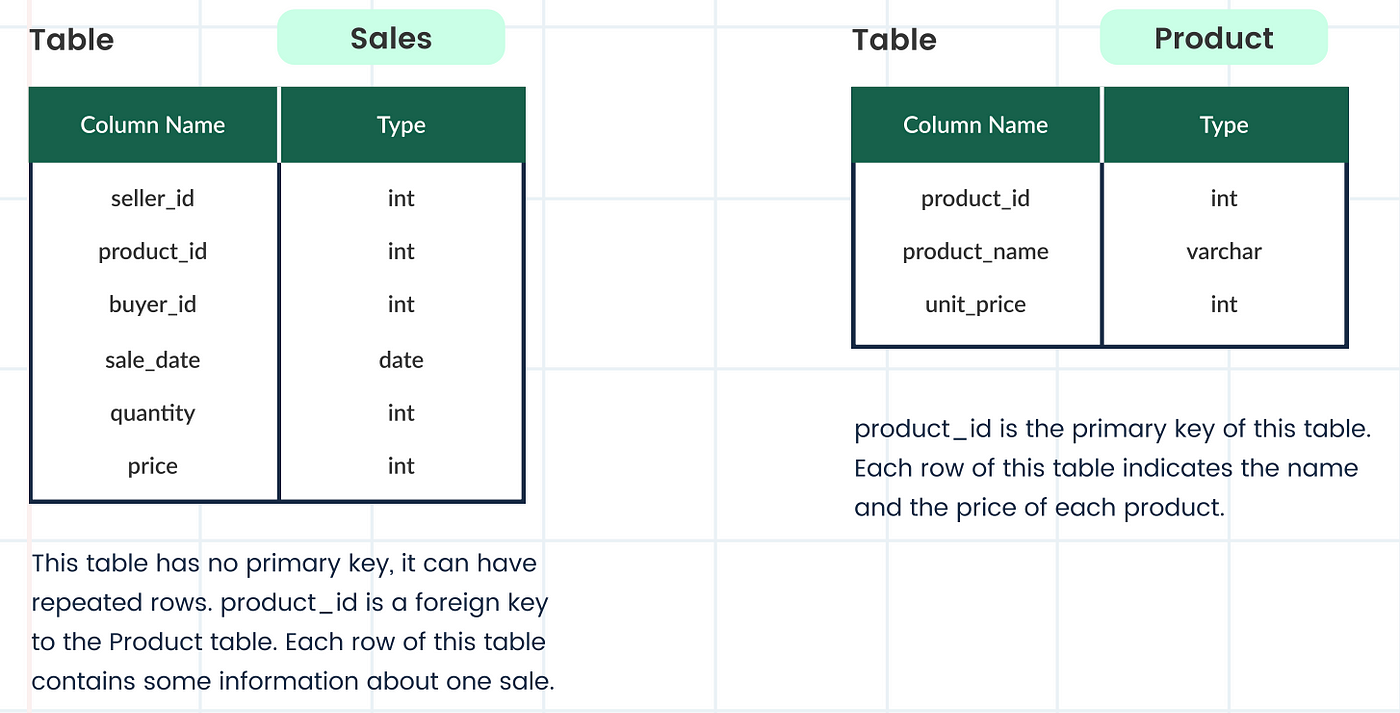Click the Sales table name badge
The height and width of the screenshot is (713, 1400).
(x=391, y=38)
